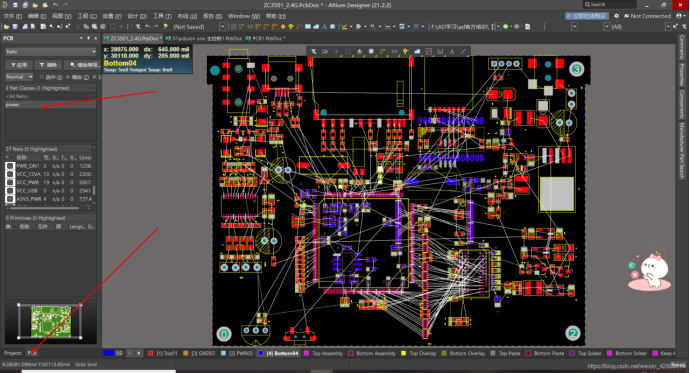Viewport: 690px width, 373px height.
Task: Select the place string text tool (A icon)
Action: tap(451, 51)
